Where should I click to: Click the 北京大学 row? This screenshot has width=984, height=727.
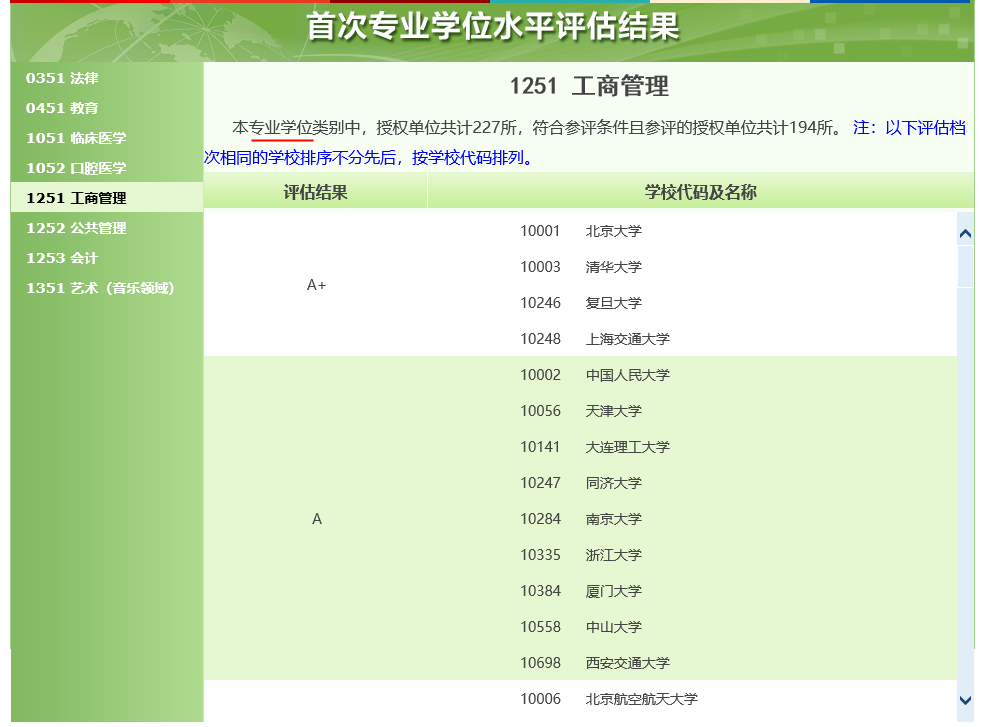(x=692, y=231)
